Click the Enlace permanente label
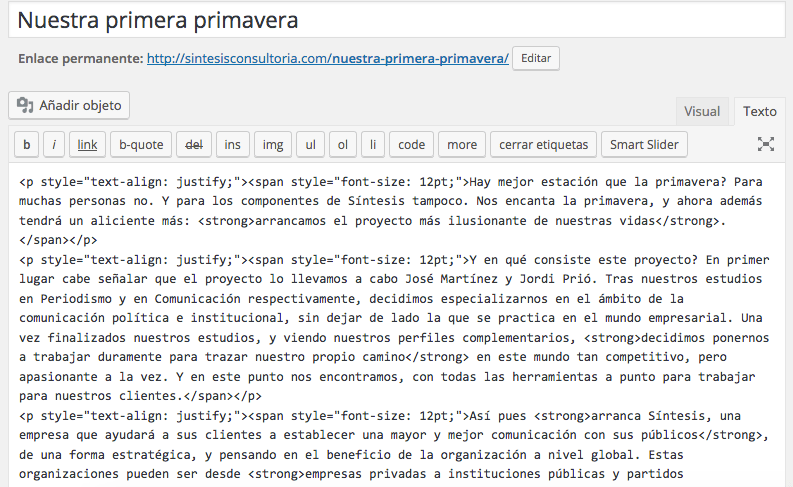Viewport: 793px width, 487px height. pyautogui.click(x=80, y=59)
